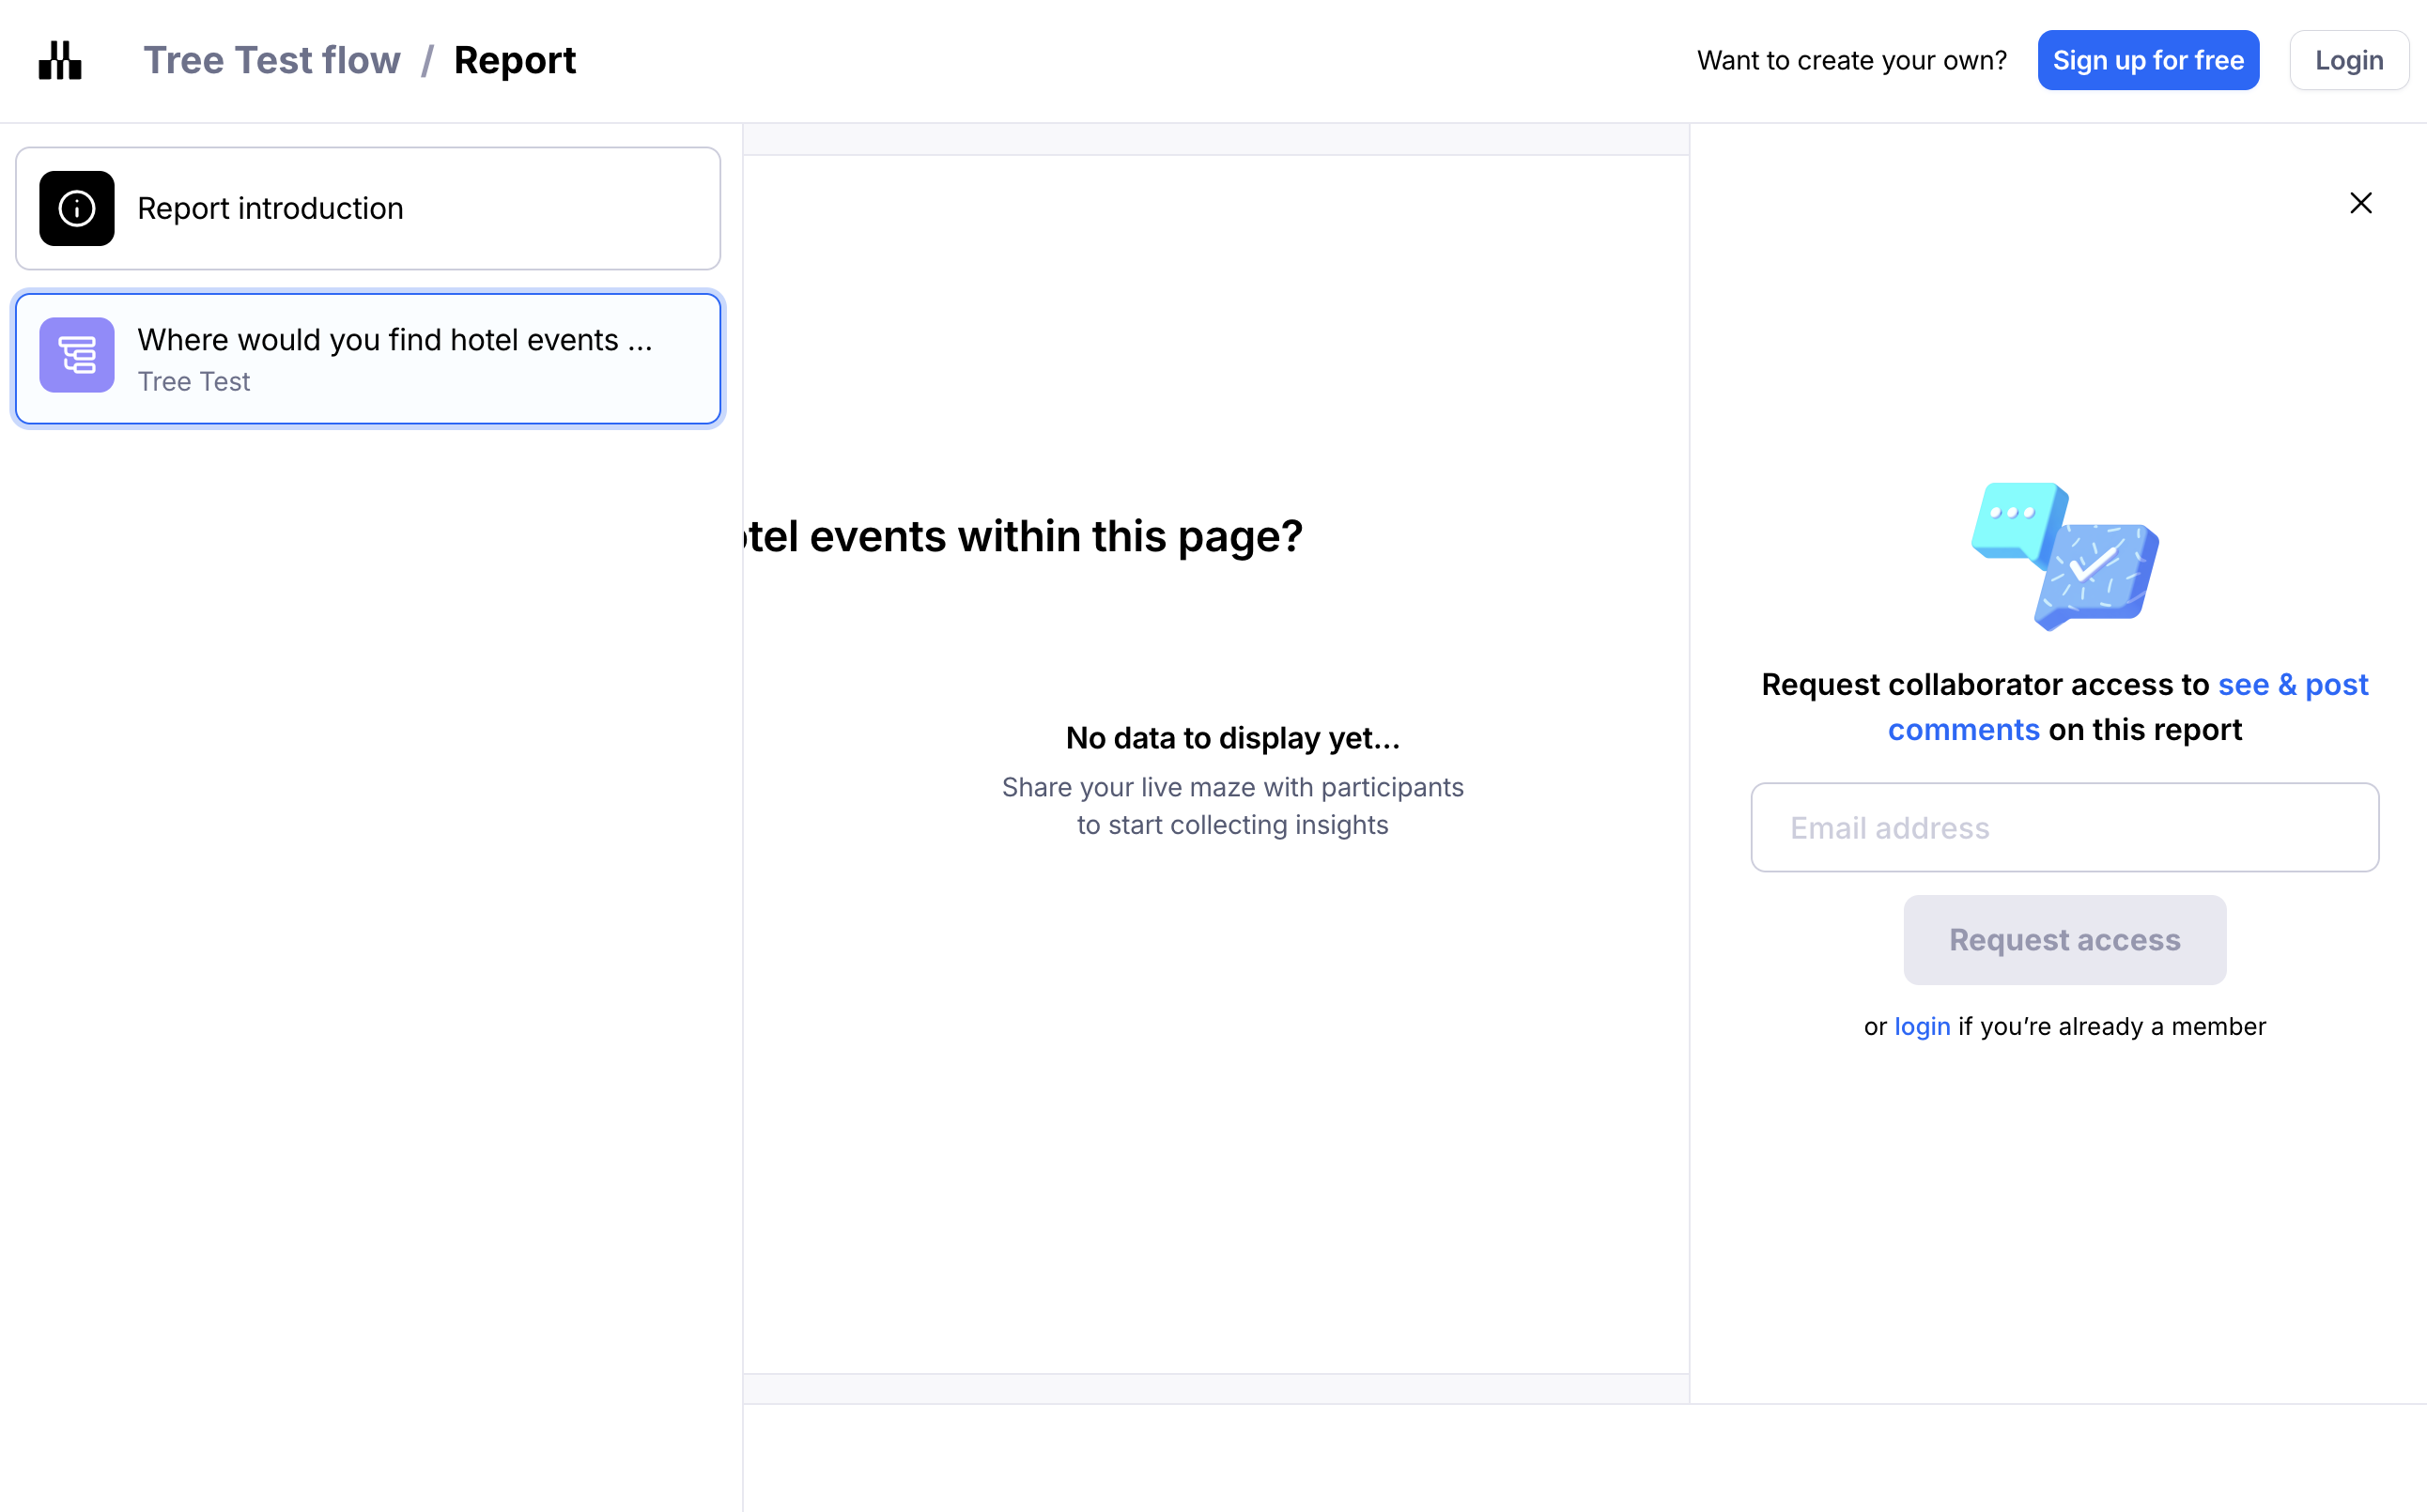
Task: Click the Maze logo icon
Action: tap(60, 60)
